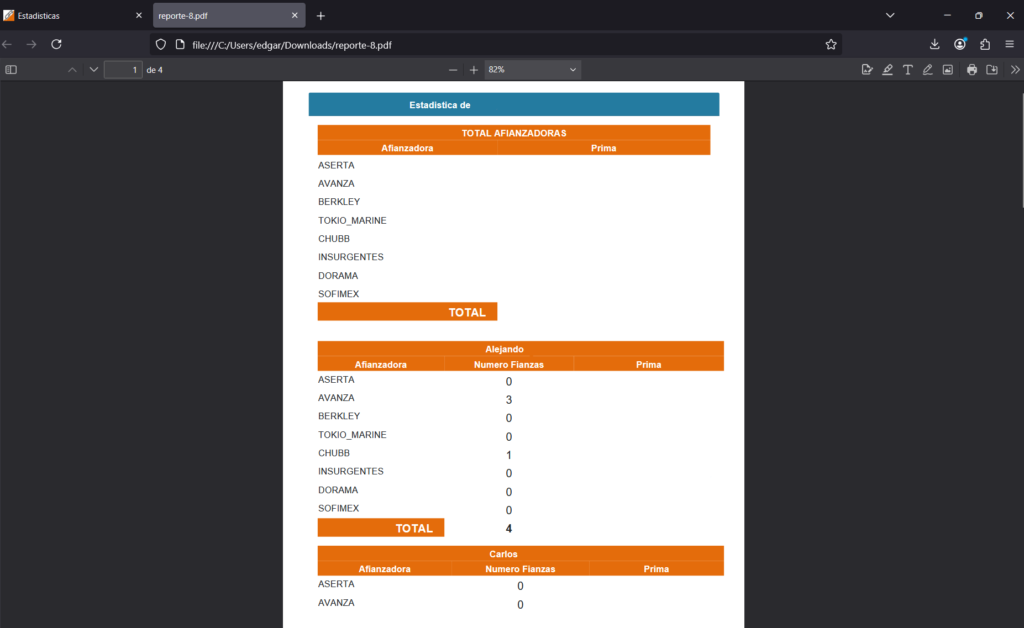
Task: Print the PDF document
Action: (971, 70)
